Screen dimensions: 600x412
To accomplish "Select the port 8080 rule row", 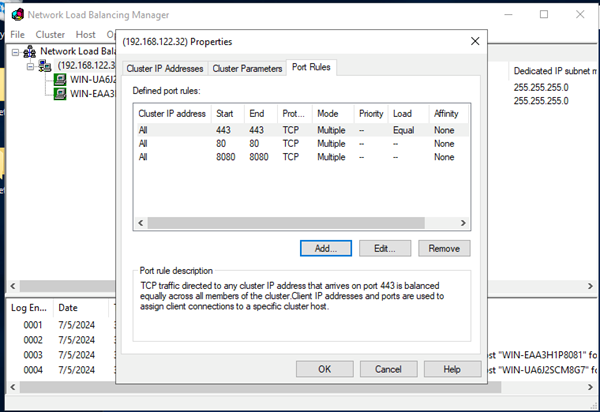I will click(x=302, y=157).
